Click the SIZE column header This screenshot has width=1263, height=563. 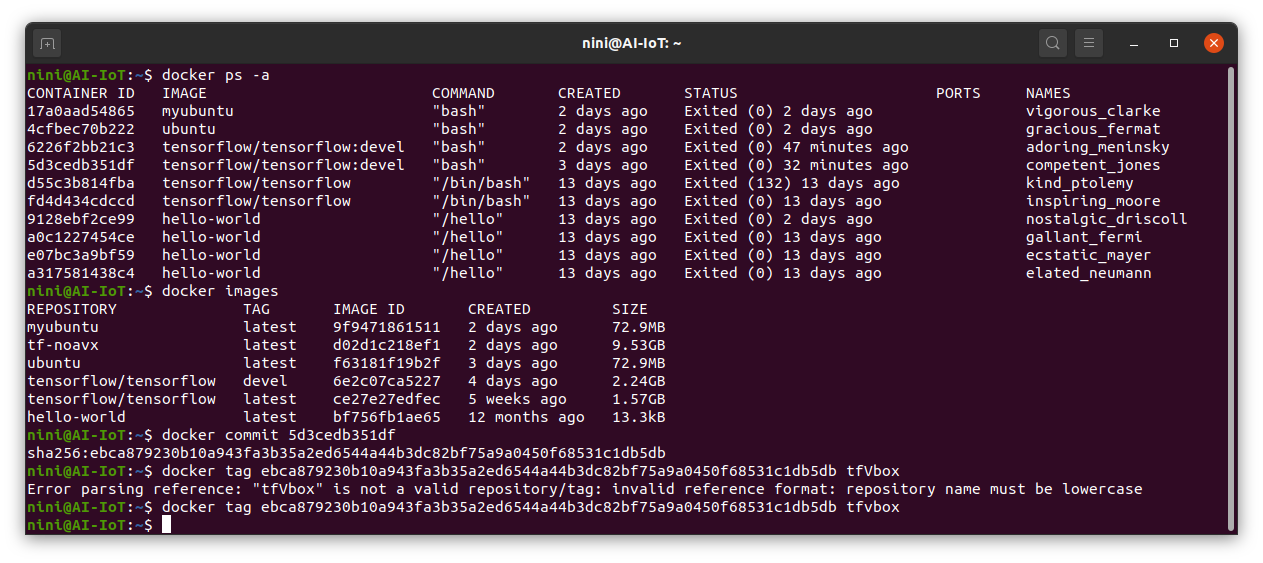630,309
